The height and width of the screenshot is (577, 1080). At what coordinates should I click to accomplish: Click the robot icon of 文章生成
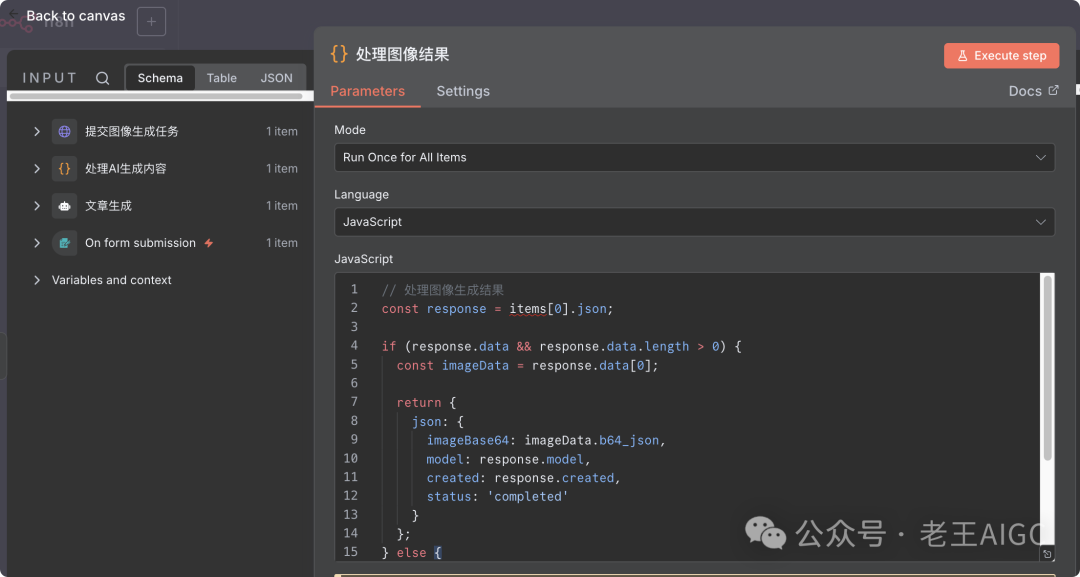(x=64, y=205)
